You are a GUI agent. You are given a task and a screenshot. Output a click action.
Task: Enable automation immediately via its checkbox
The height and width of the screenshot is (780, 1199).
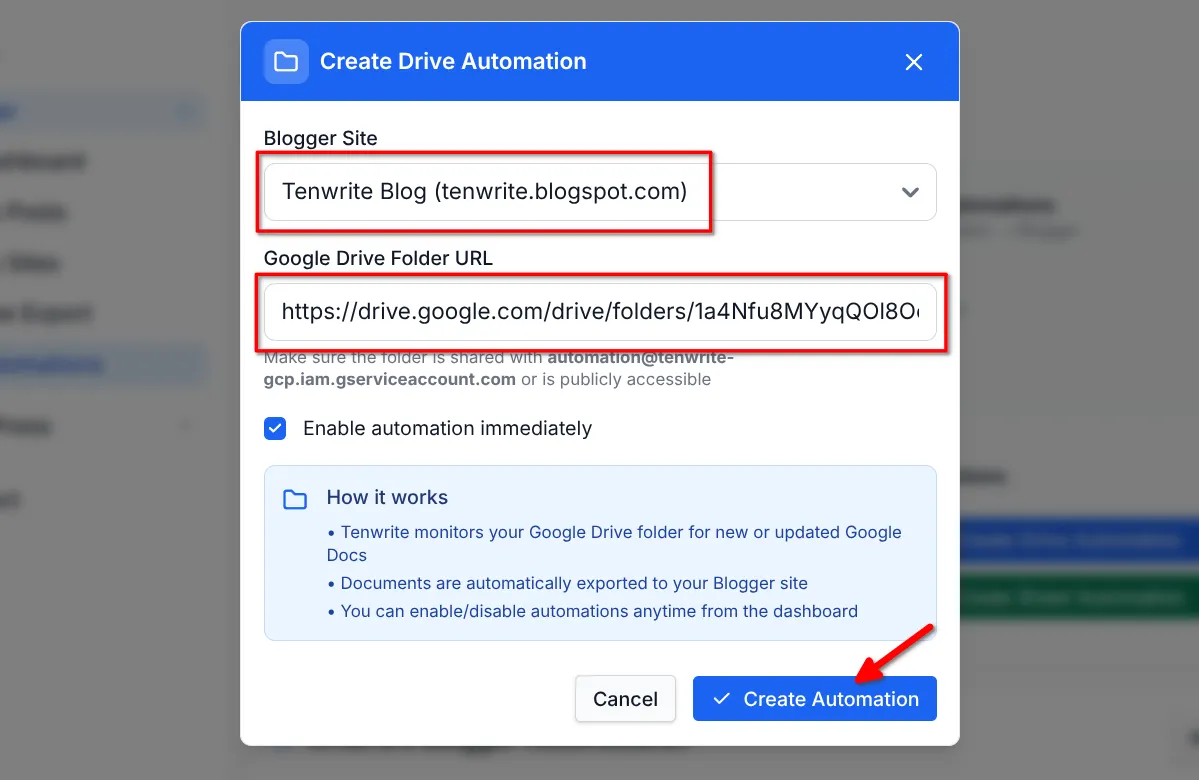(x=274, y=428)
